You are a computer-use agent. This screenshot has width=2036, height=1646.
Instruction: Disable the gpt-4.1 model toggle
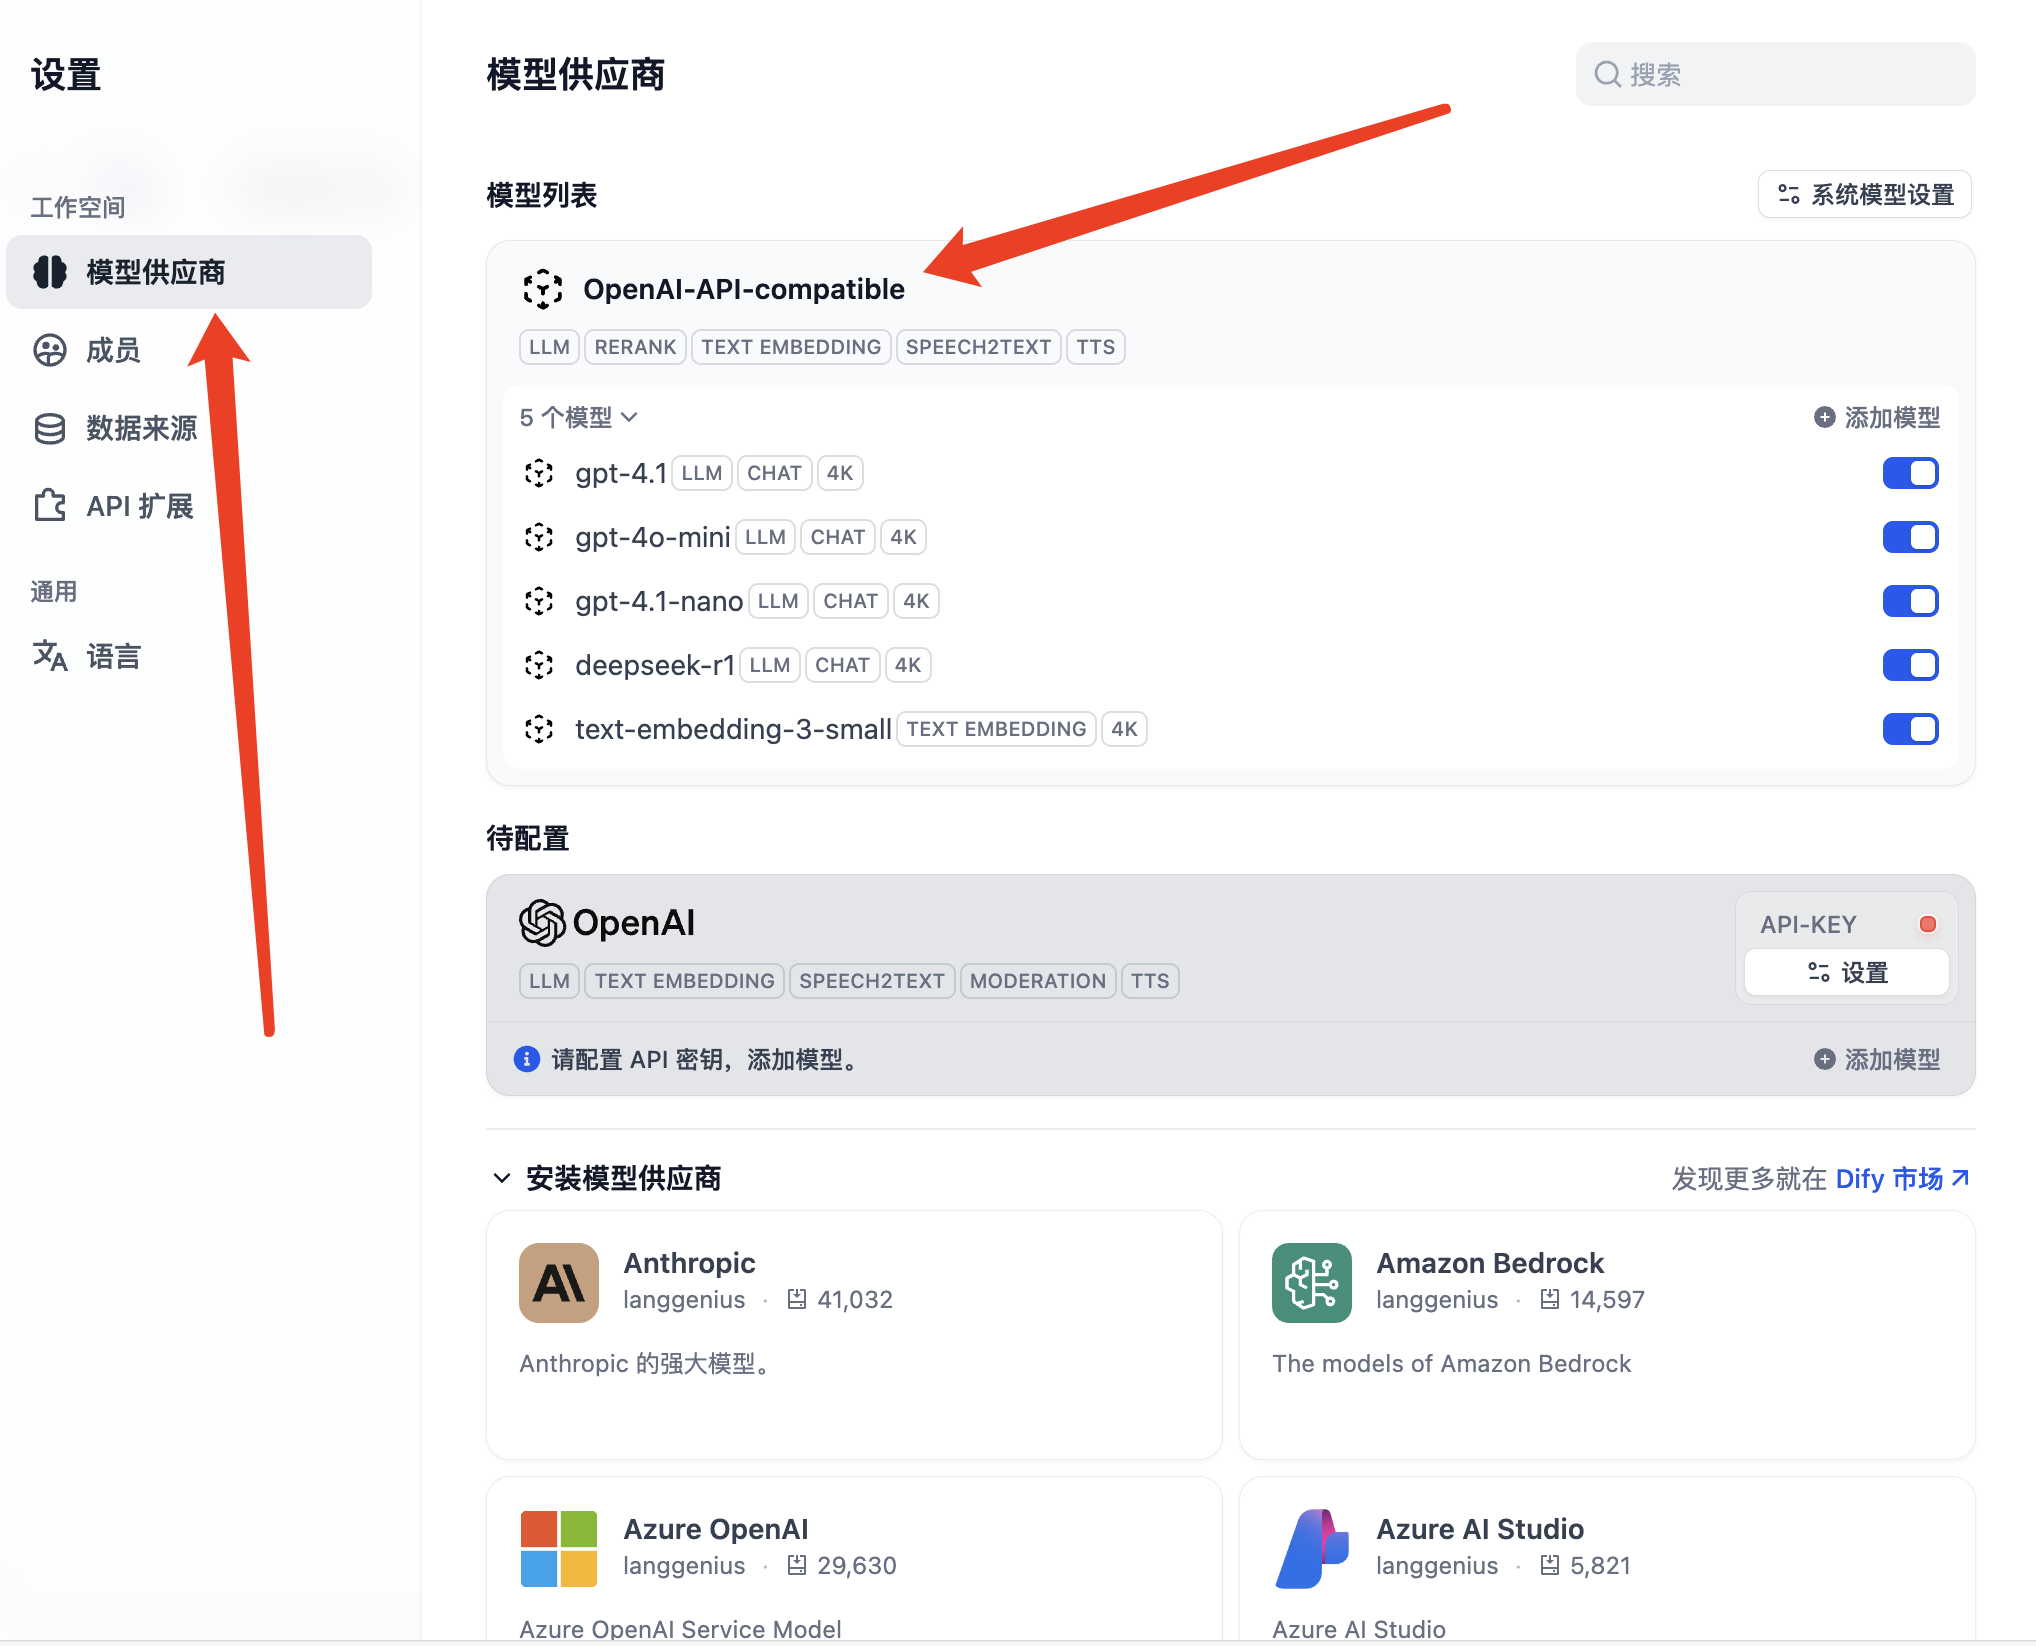coord(1911,473)
